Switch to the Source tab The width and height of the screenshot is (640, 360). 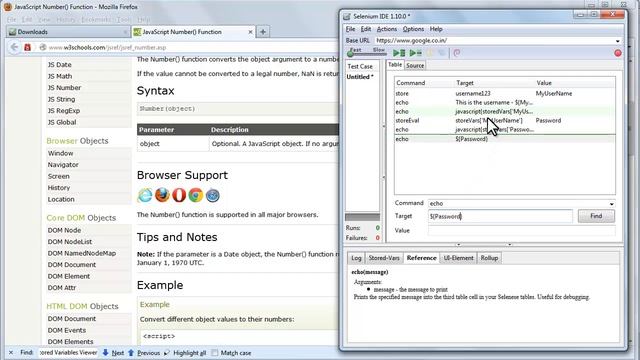click(415, 65)
